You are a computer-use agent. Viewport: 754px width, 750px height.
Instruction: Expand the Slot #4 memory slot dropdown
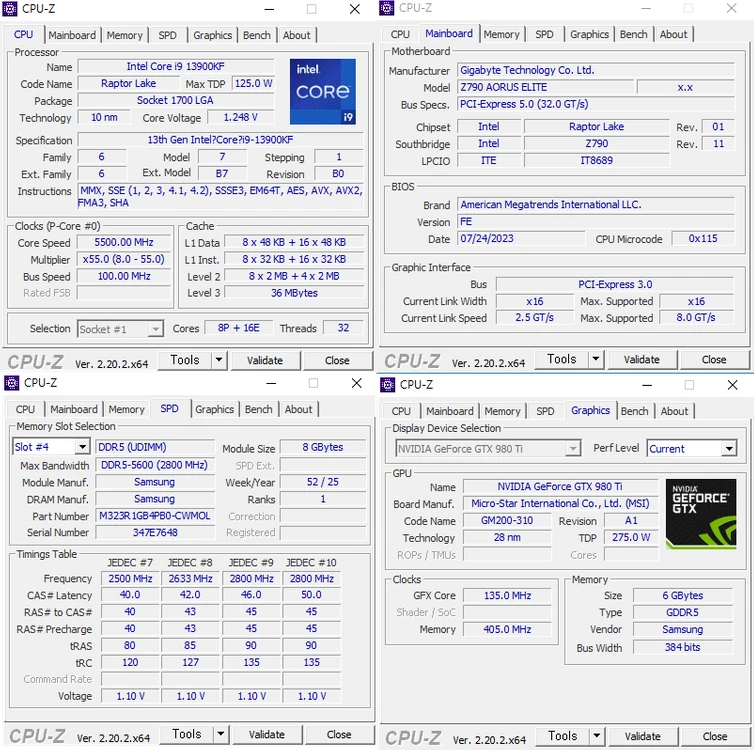(x=83, y=447)
